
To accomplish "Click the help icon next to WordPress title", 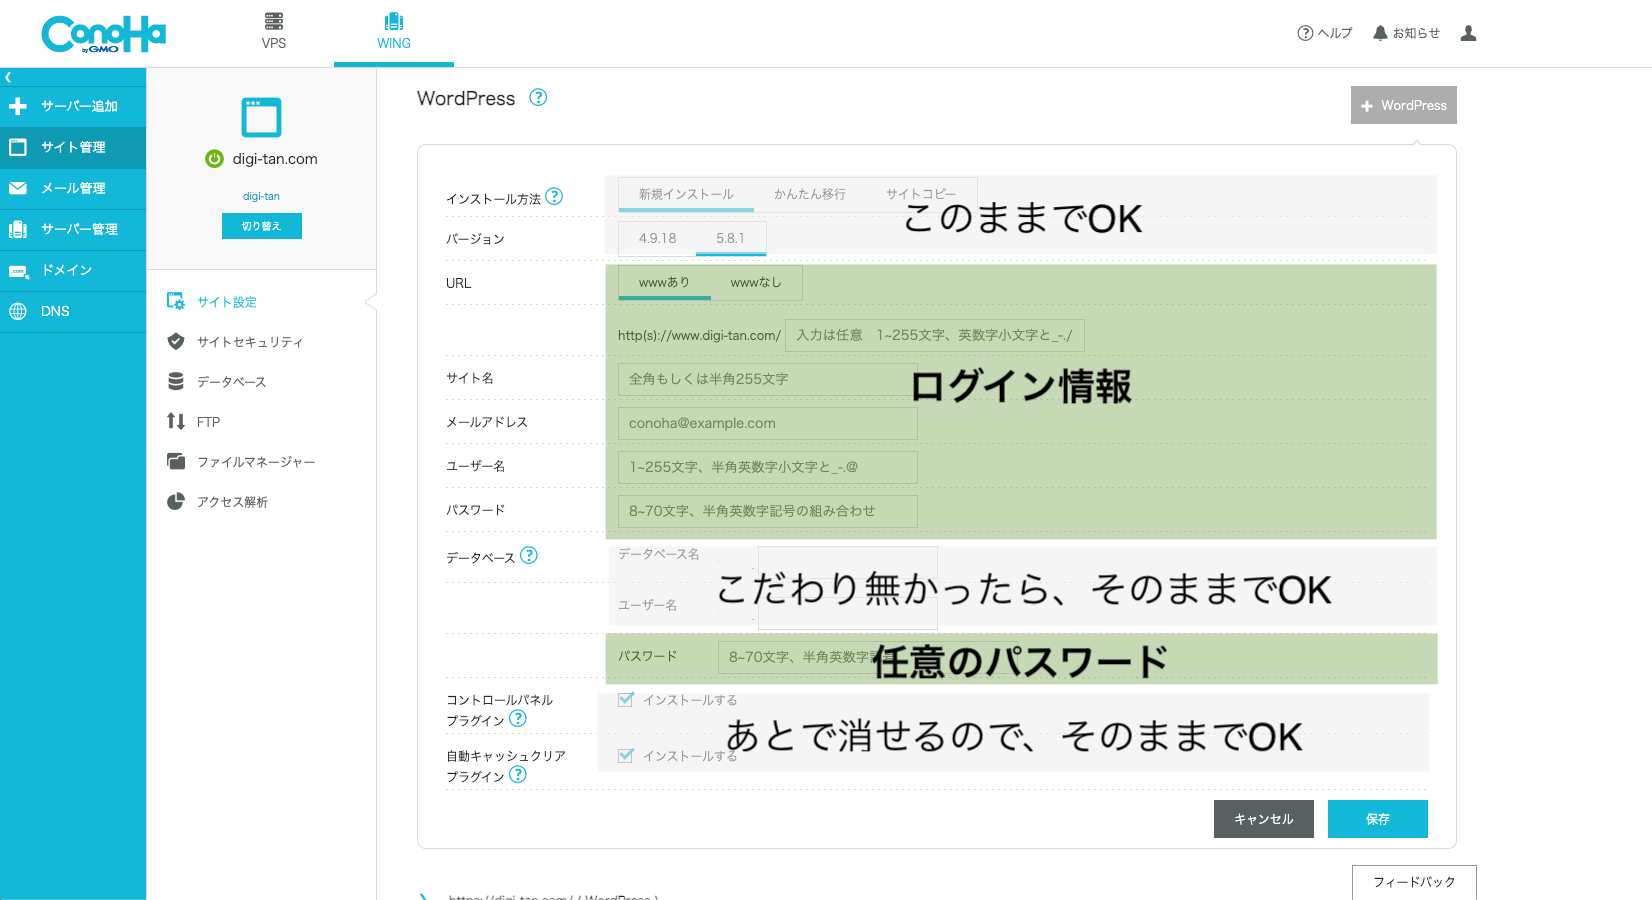I will tap(538, 97).
